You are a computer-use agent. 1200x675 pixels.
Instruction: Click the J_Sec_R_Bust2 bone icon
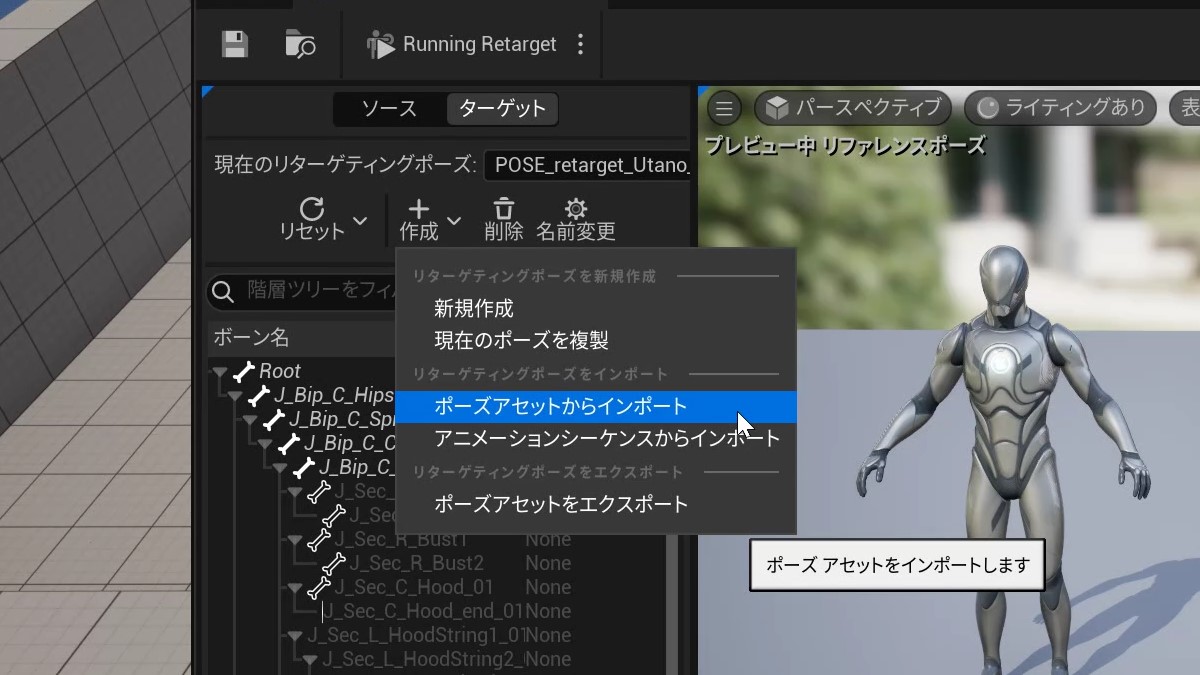point(334,563)
